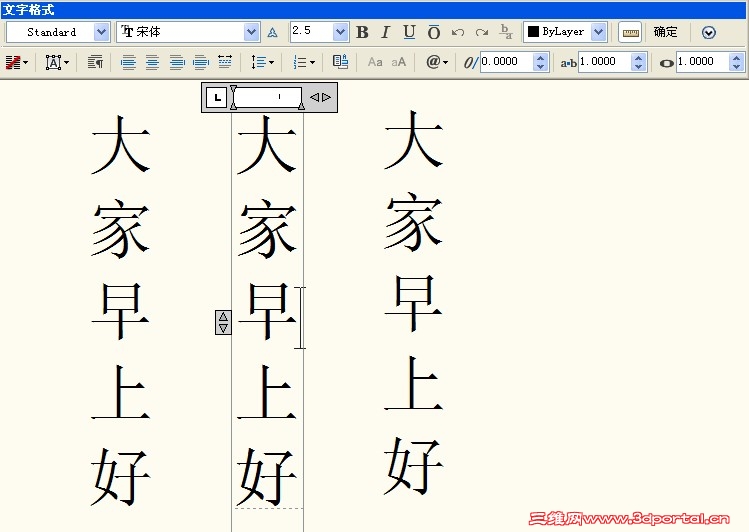Decrease oblique angle with down arrow

pyautogui.click(x=541, y=67)
